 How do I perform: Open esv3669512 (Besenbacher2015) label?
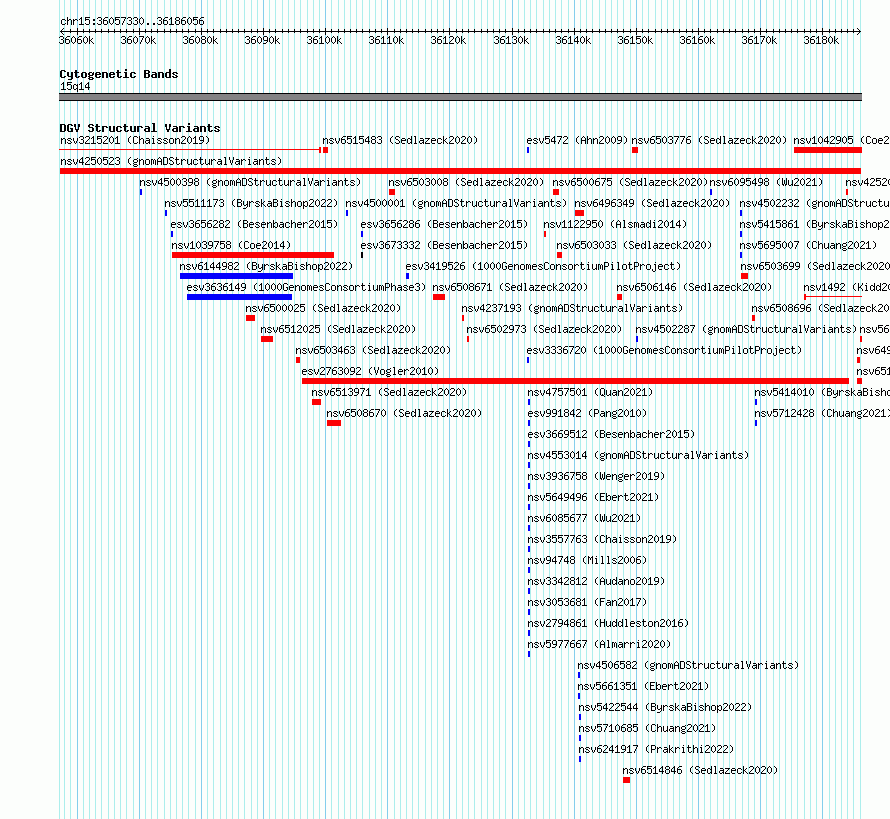611,434
